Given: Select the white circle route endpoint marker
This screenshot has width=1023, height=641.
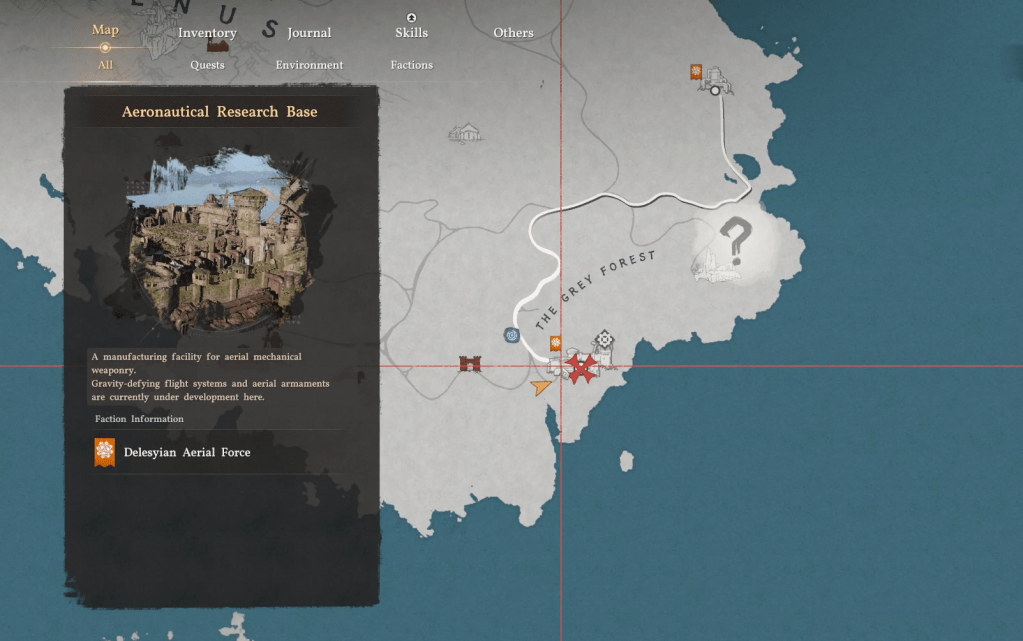Looking at the screenshot, I should click(715, 89).
